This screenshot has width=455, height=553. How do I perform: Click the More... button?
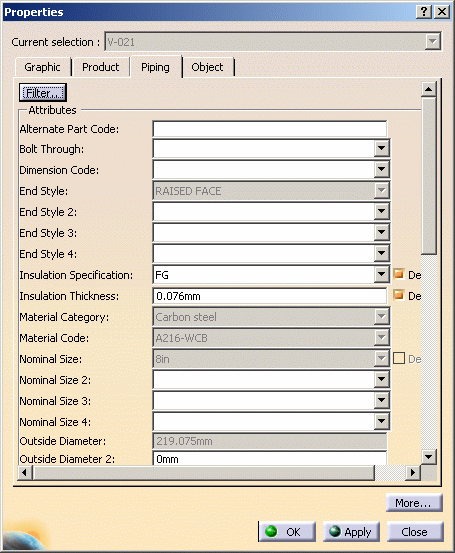(413, 503)
